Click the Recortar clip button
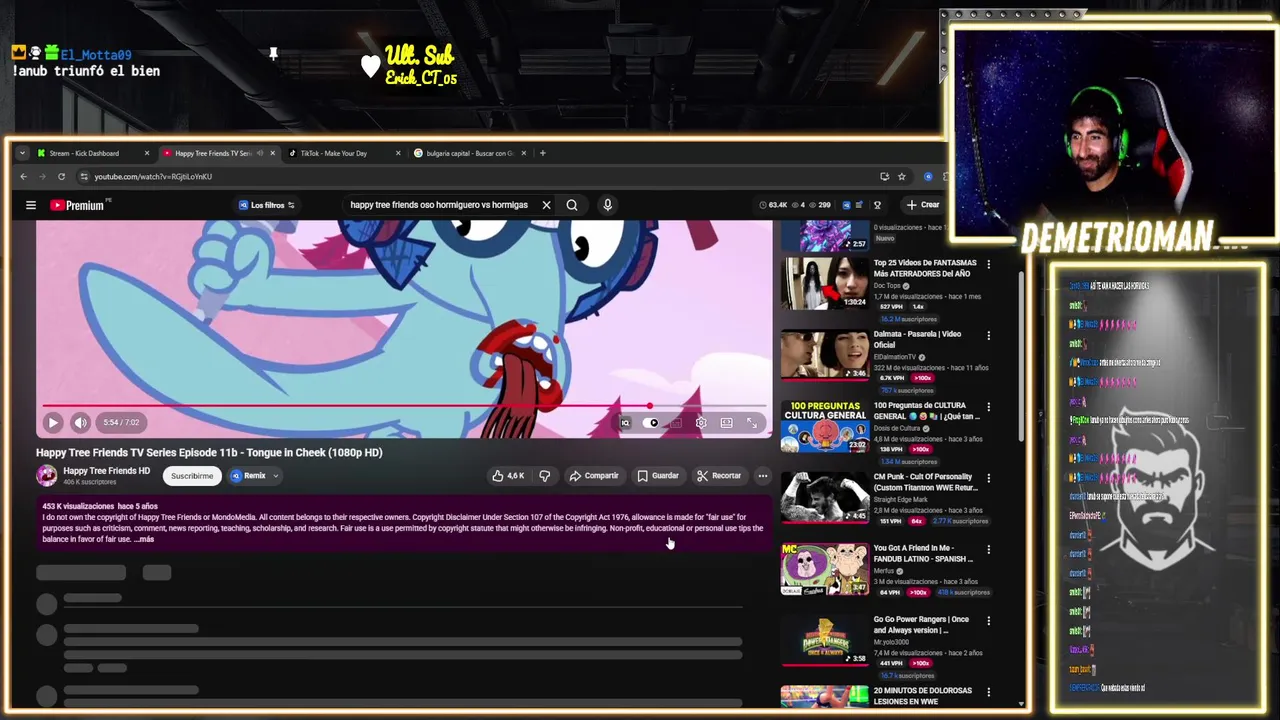Screen dimensions: 1280x720 [719, 476]
